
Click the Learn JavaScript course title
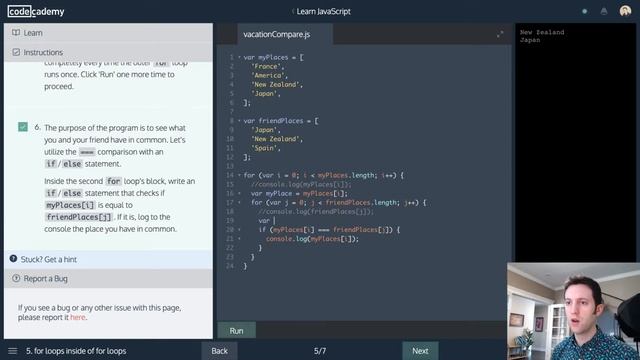[x=323, y=11]
